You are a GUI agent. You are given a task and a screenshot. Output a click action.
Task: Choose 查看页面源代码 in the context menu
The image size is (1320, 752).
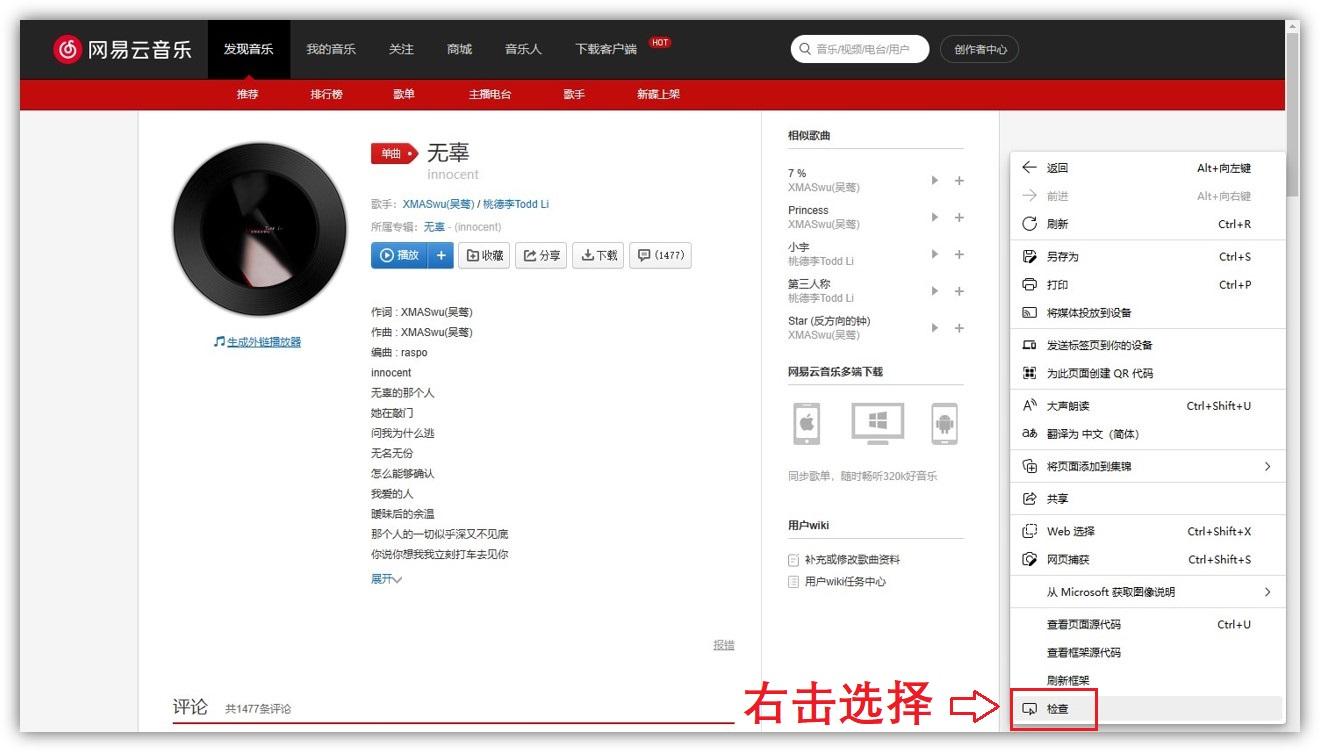point(1147,625)
